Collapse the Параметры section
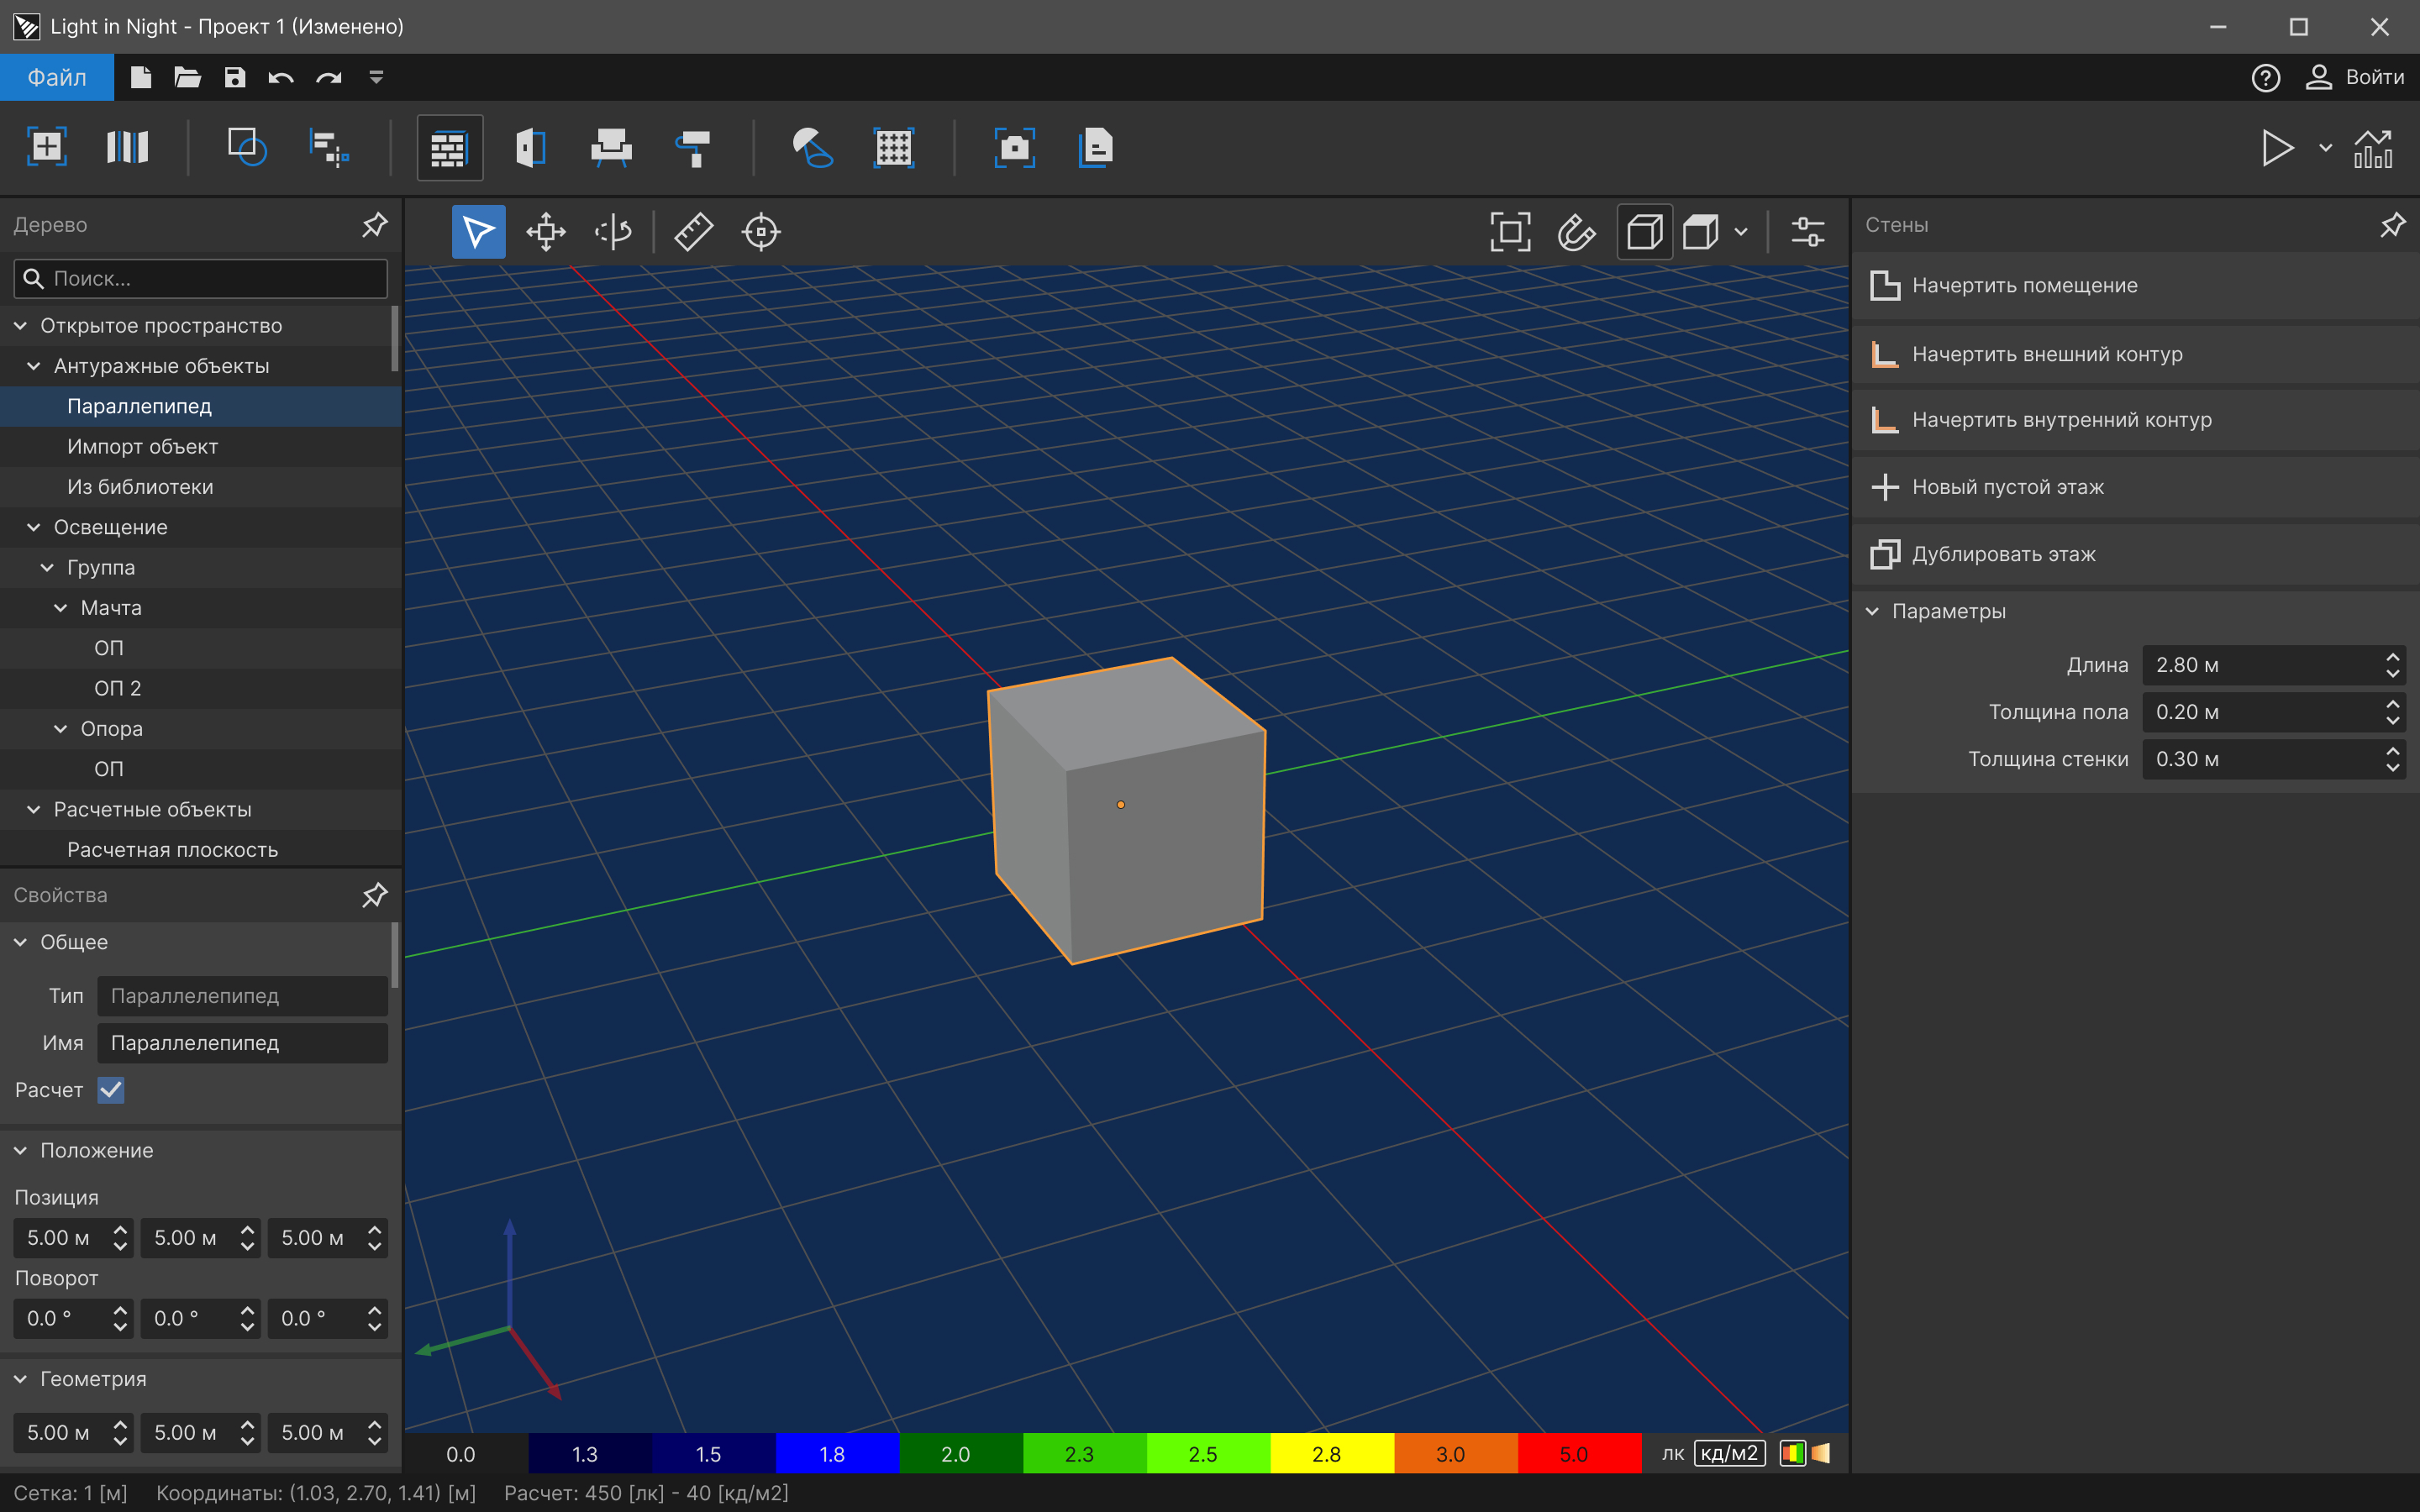2420x1512 pixels. pos(1872,611)
